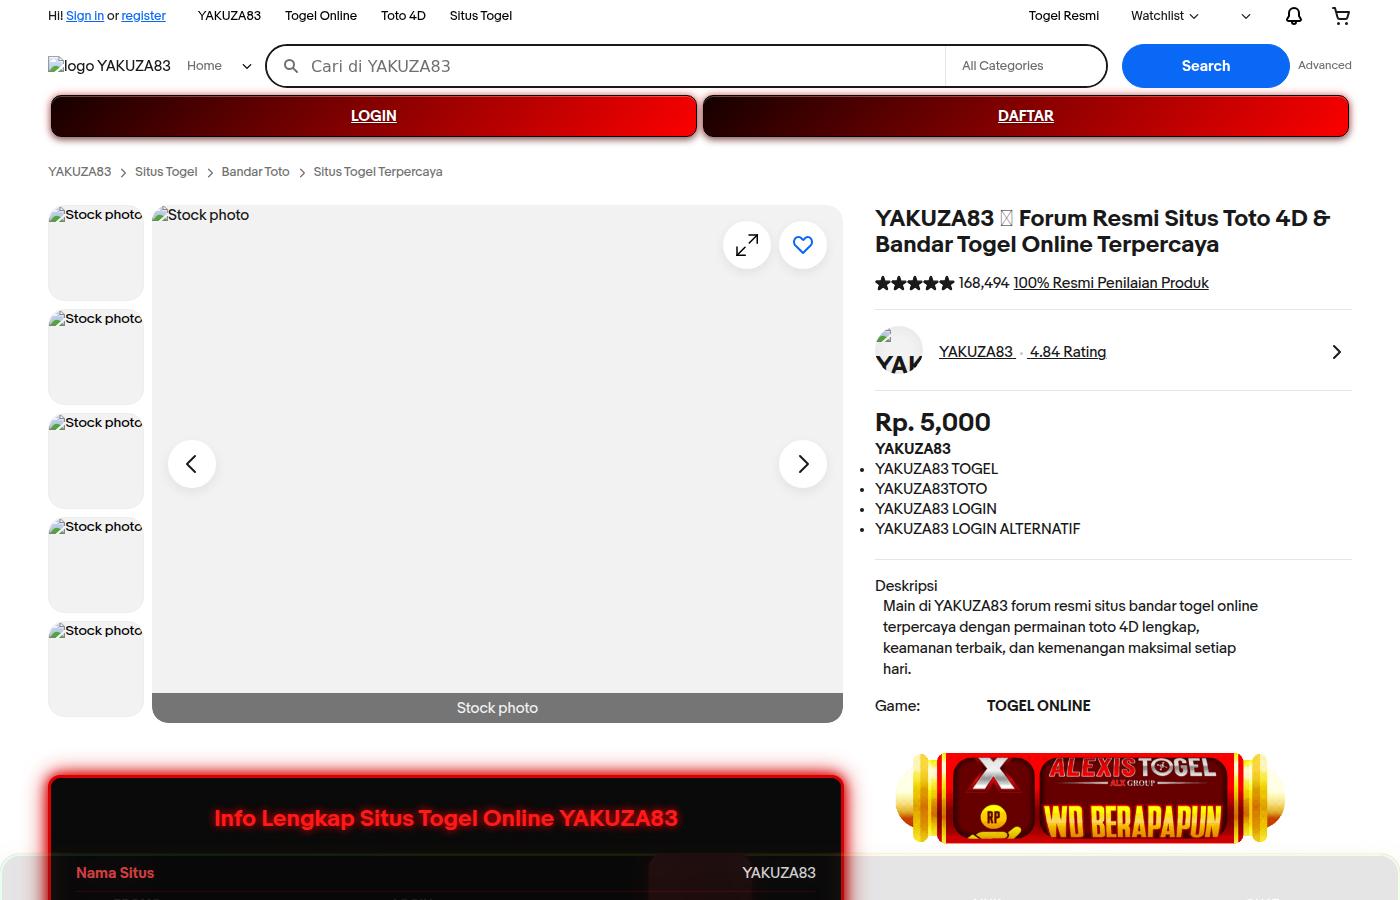This screenshot has height=900, width=1400.
Task: Expand the chevron dropdown left of the bell
Action: [x=1246, y=16]
